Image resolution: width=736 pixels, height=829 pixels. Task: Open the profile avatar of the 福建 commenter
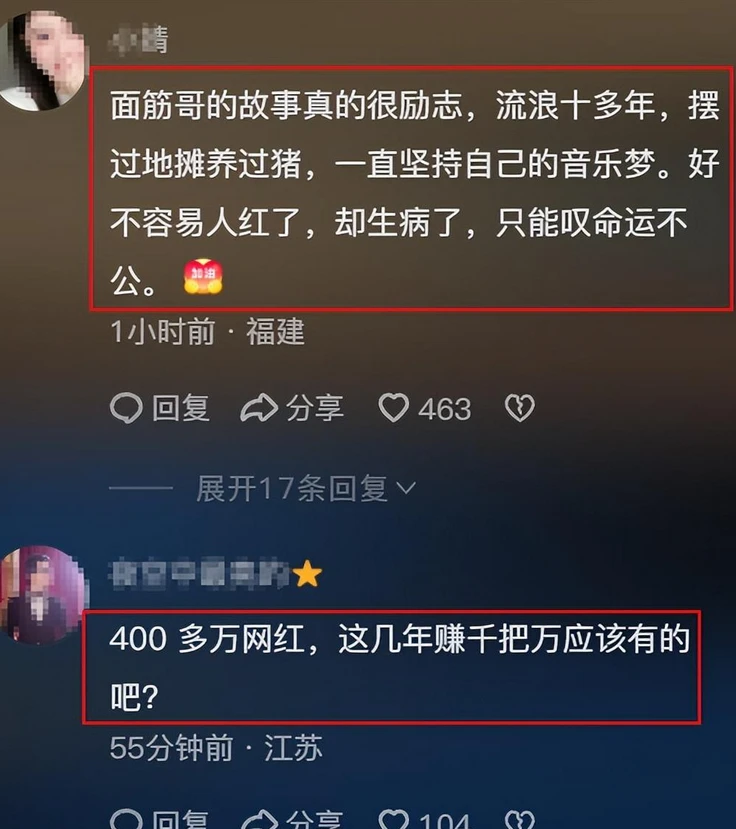42,61
